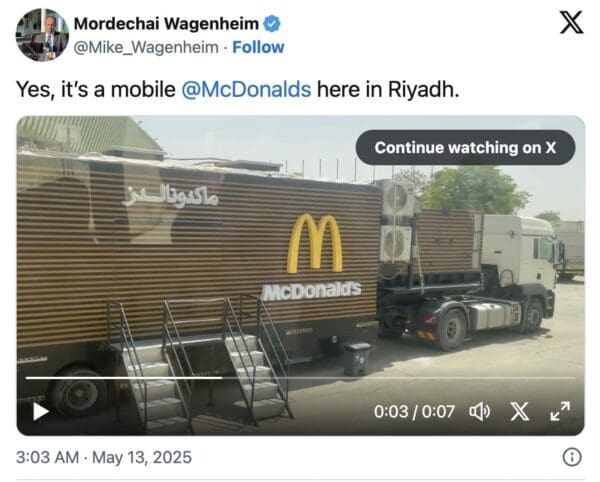Click the McDonald's truck video frame
This screenshot has width=600, height=482.
[x=300, y=275]
